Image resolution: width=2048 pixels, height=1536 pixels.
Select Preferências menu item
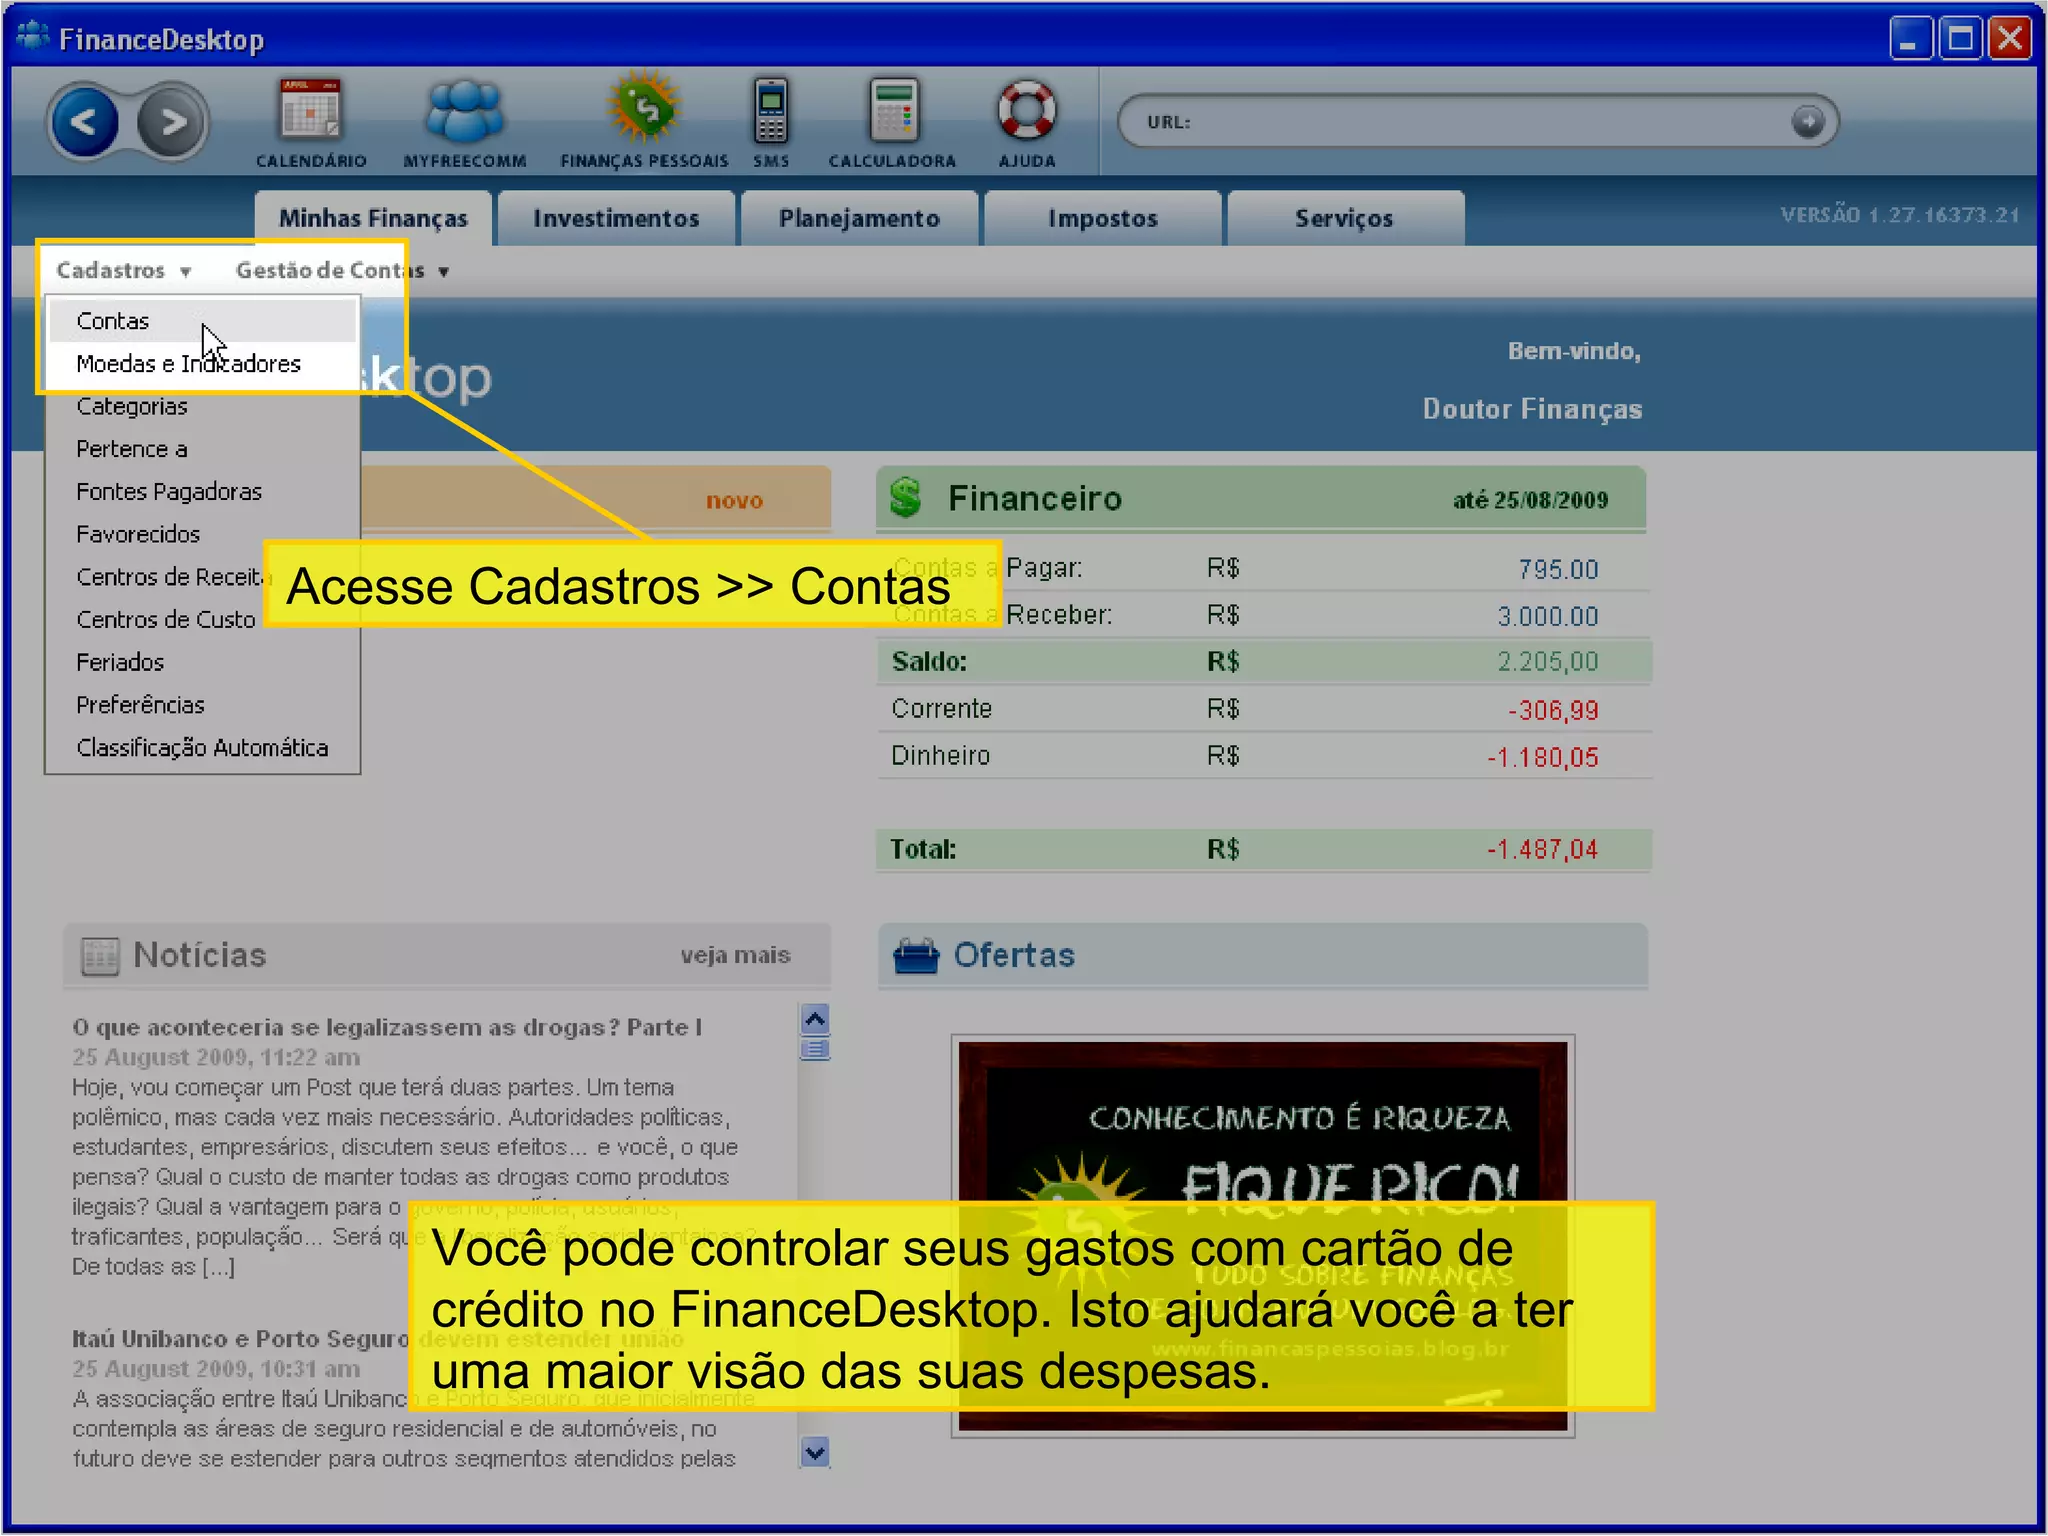tap(202, 705)
